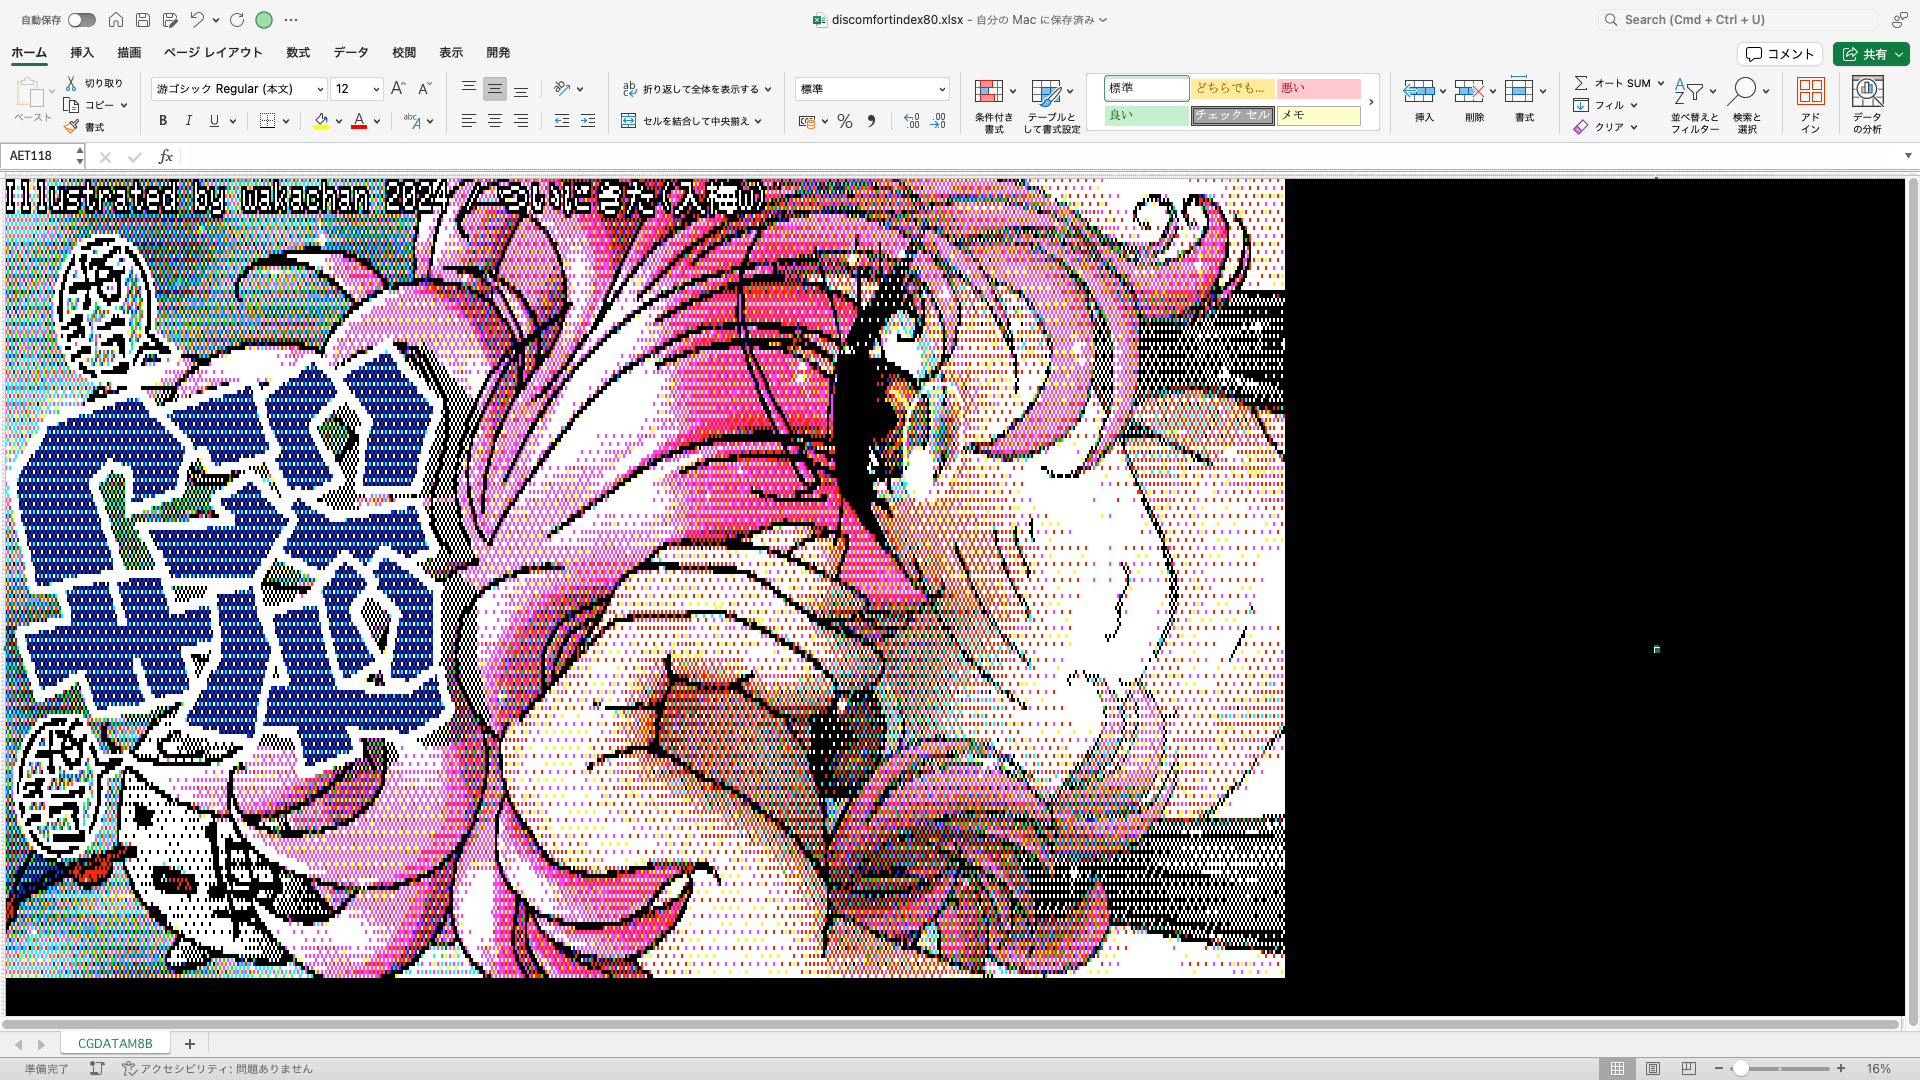The image size is (1920, 1080).
Task: Increase font size icon
Action: (x=398, y=89)
